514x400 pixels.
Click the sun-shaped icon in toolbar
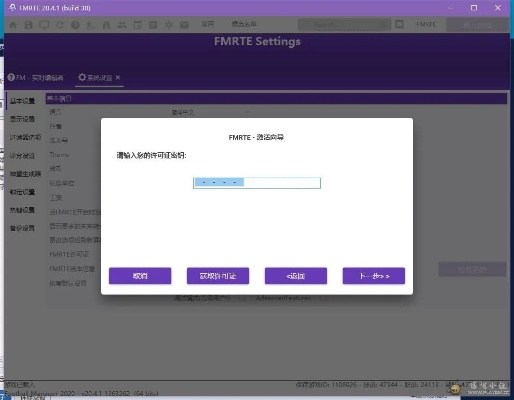(169, 25)
